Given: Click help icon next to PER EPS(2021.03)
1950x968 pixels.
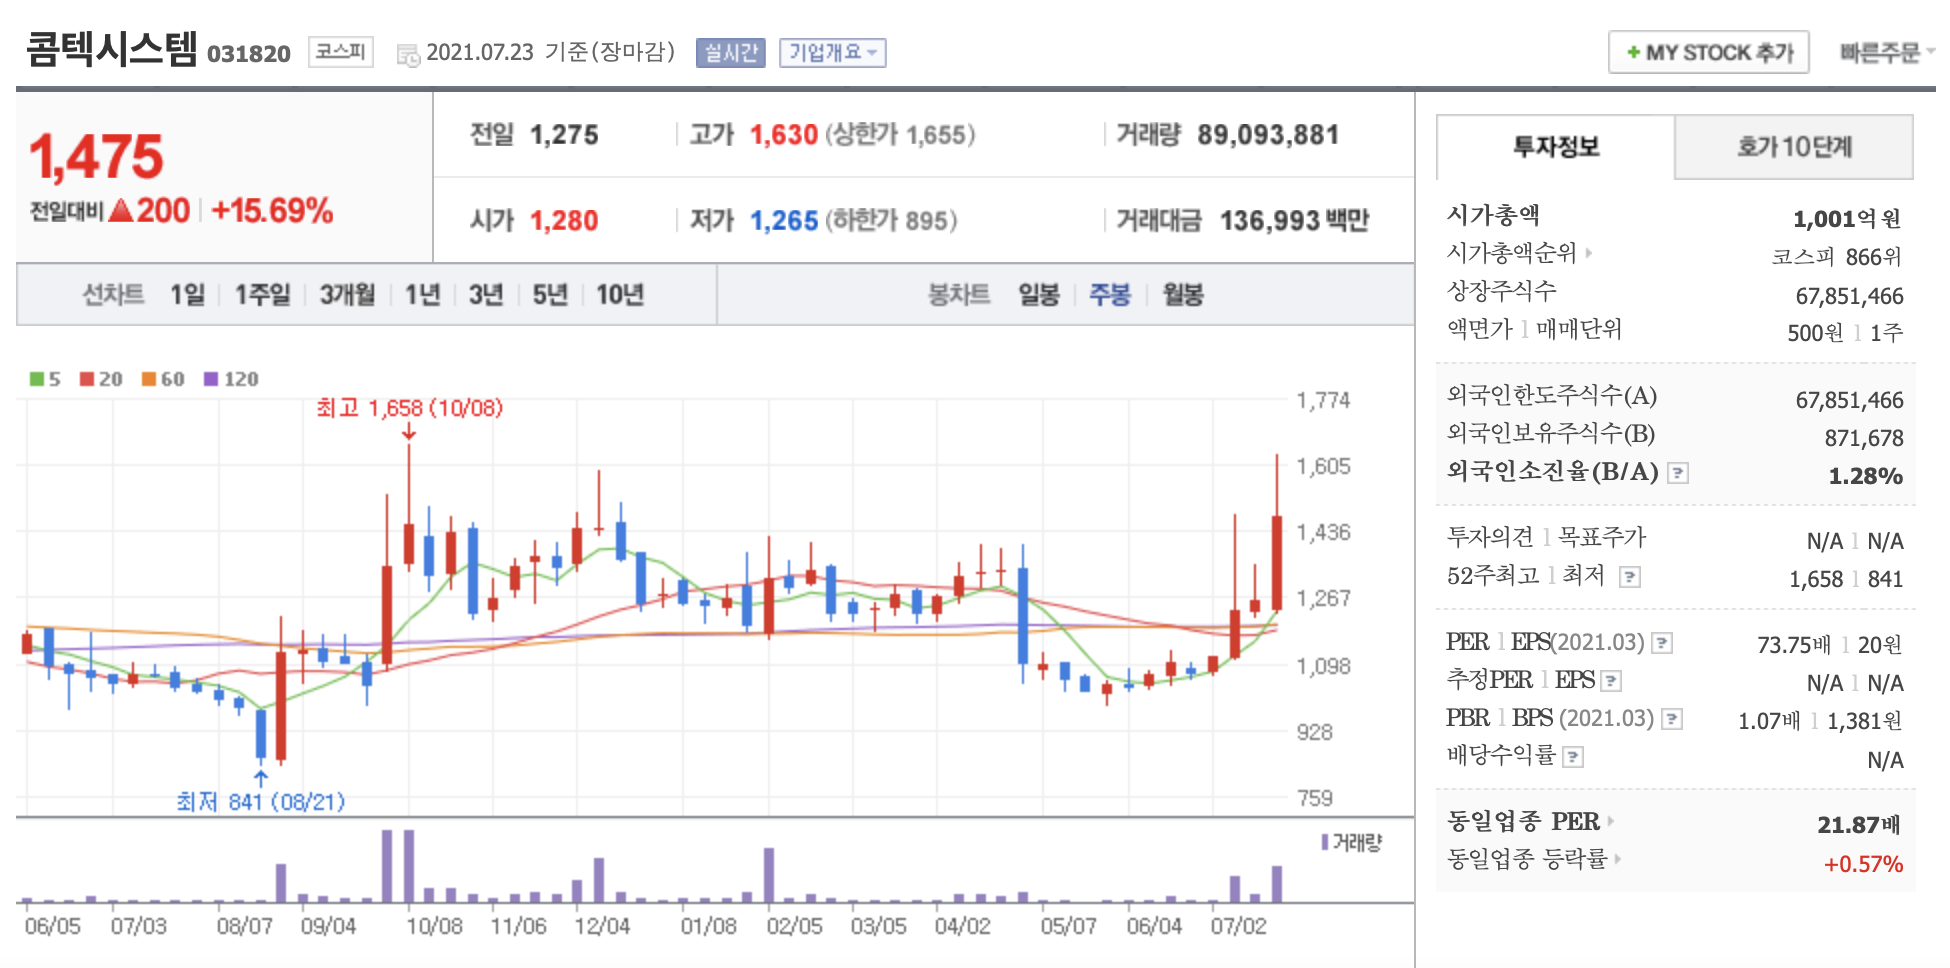Looking at the screenshot, I should (1662, 643).
